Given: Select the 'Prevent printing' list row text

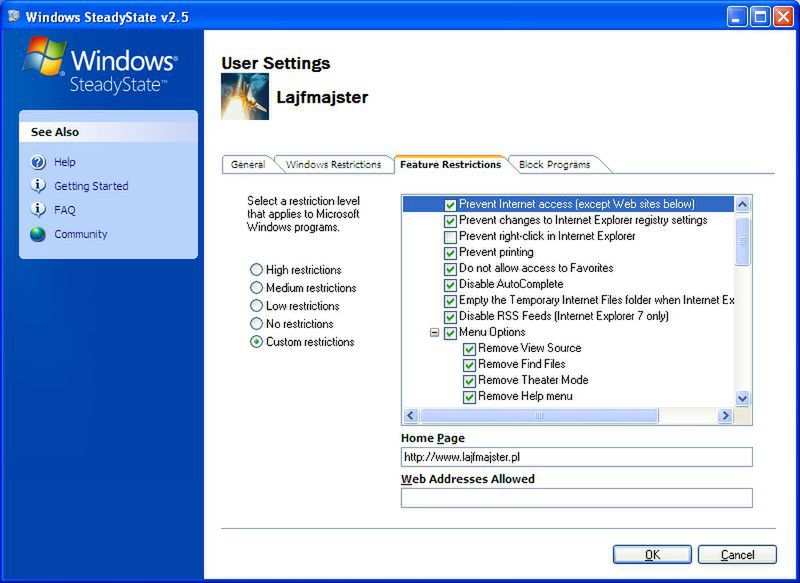Looking at the screenshot, I should pos(496,252).
